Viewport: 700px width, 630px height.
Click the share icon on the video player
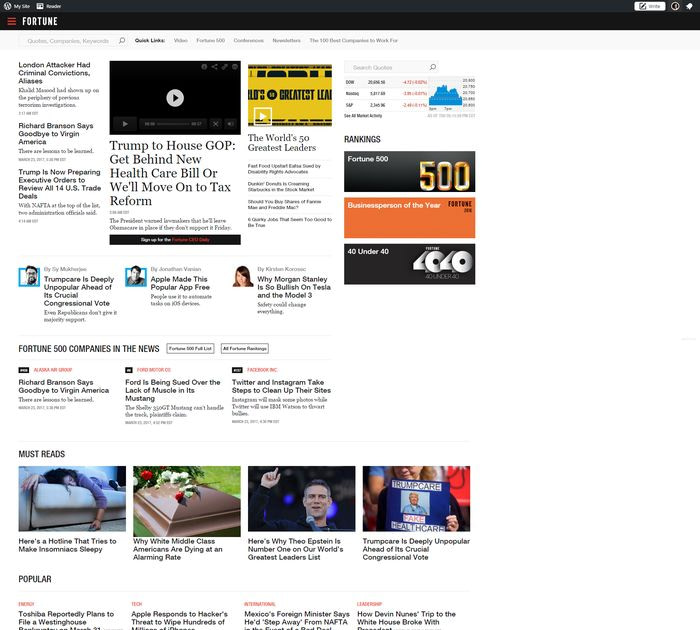[x=214, y=67]
